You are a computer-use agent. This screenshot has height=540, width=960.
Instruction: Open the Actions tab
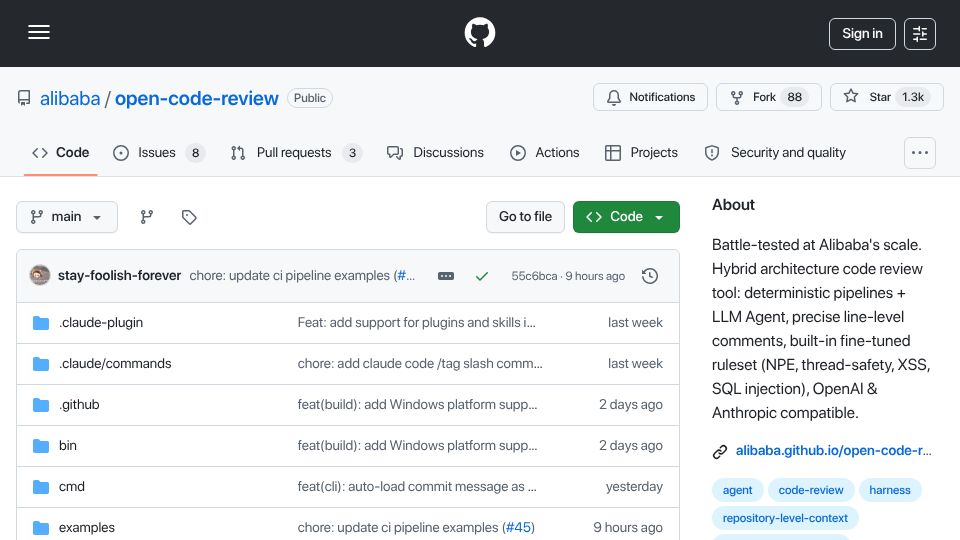point(544,152)
